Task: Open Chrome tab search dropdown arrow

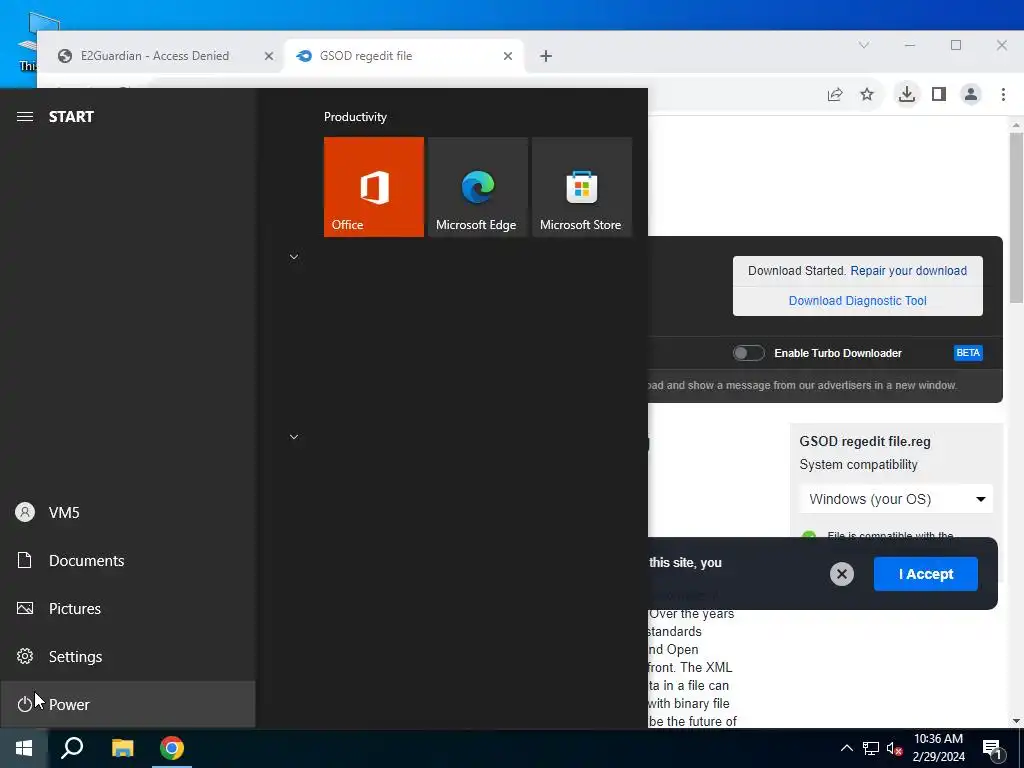Action: click(x=863, y=45)
